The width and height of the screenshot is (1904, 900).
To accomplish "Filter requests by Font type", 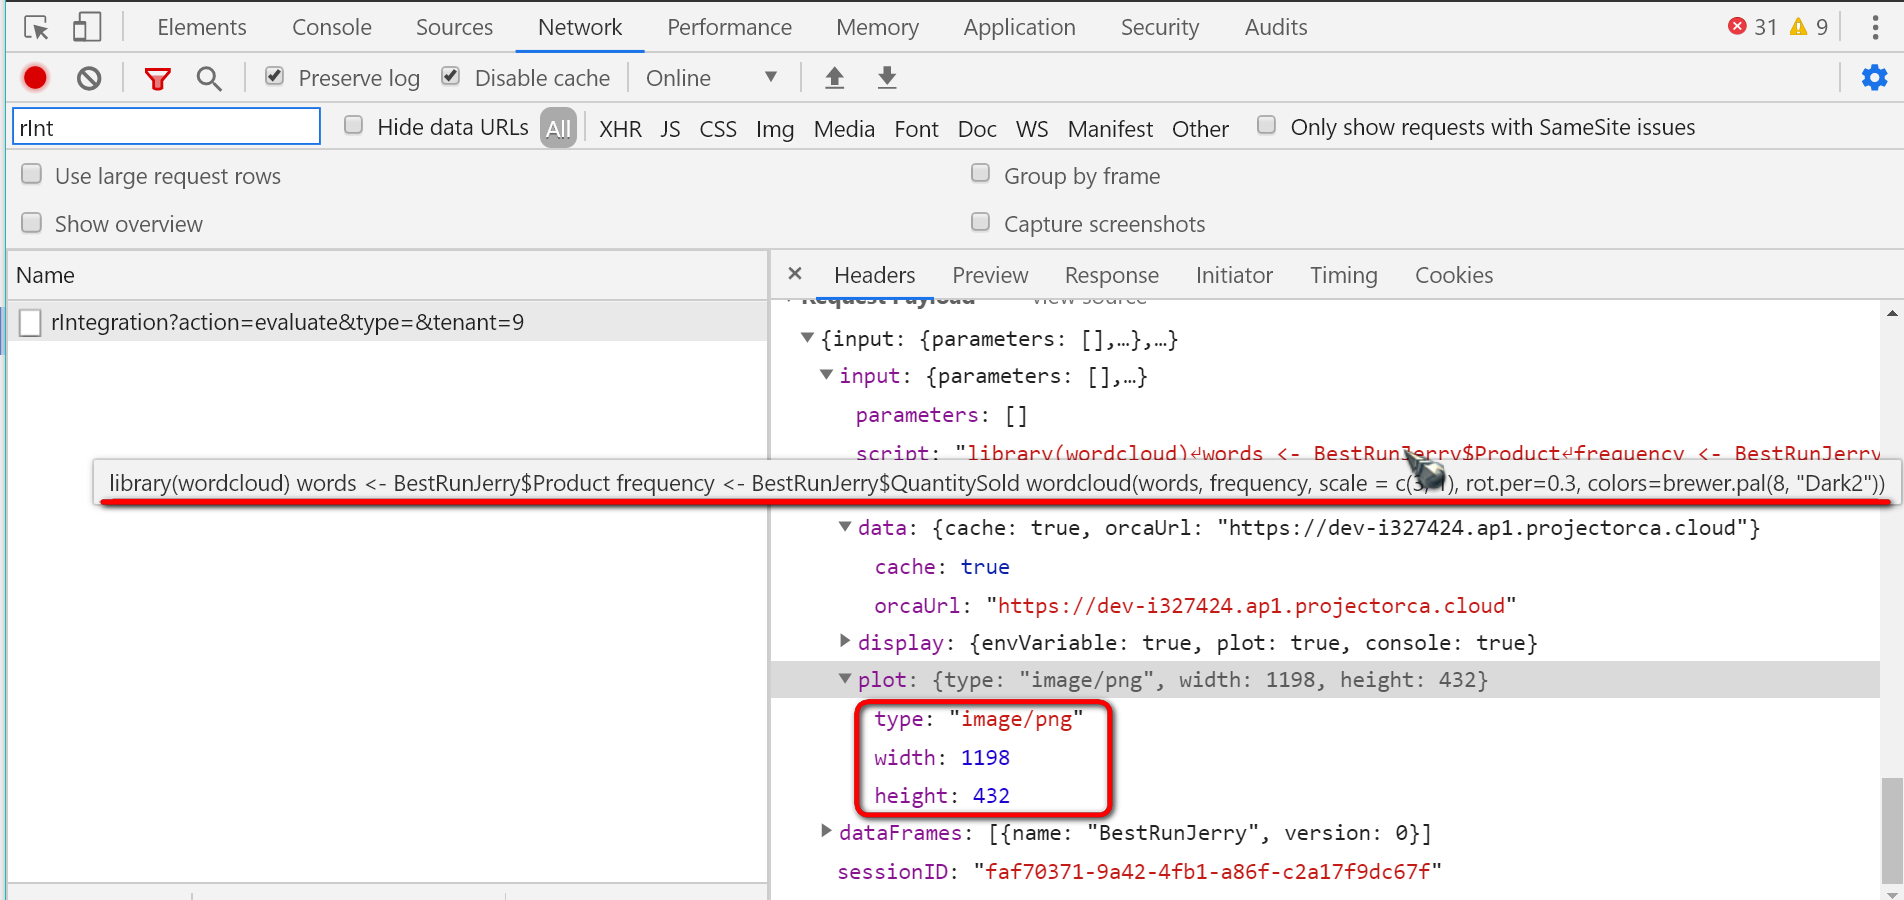I will [x=916, y=129].
